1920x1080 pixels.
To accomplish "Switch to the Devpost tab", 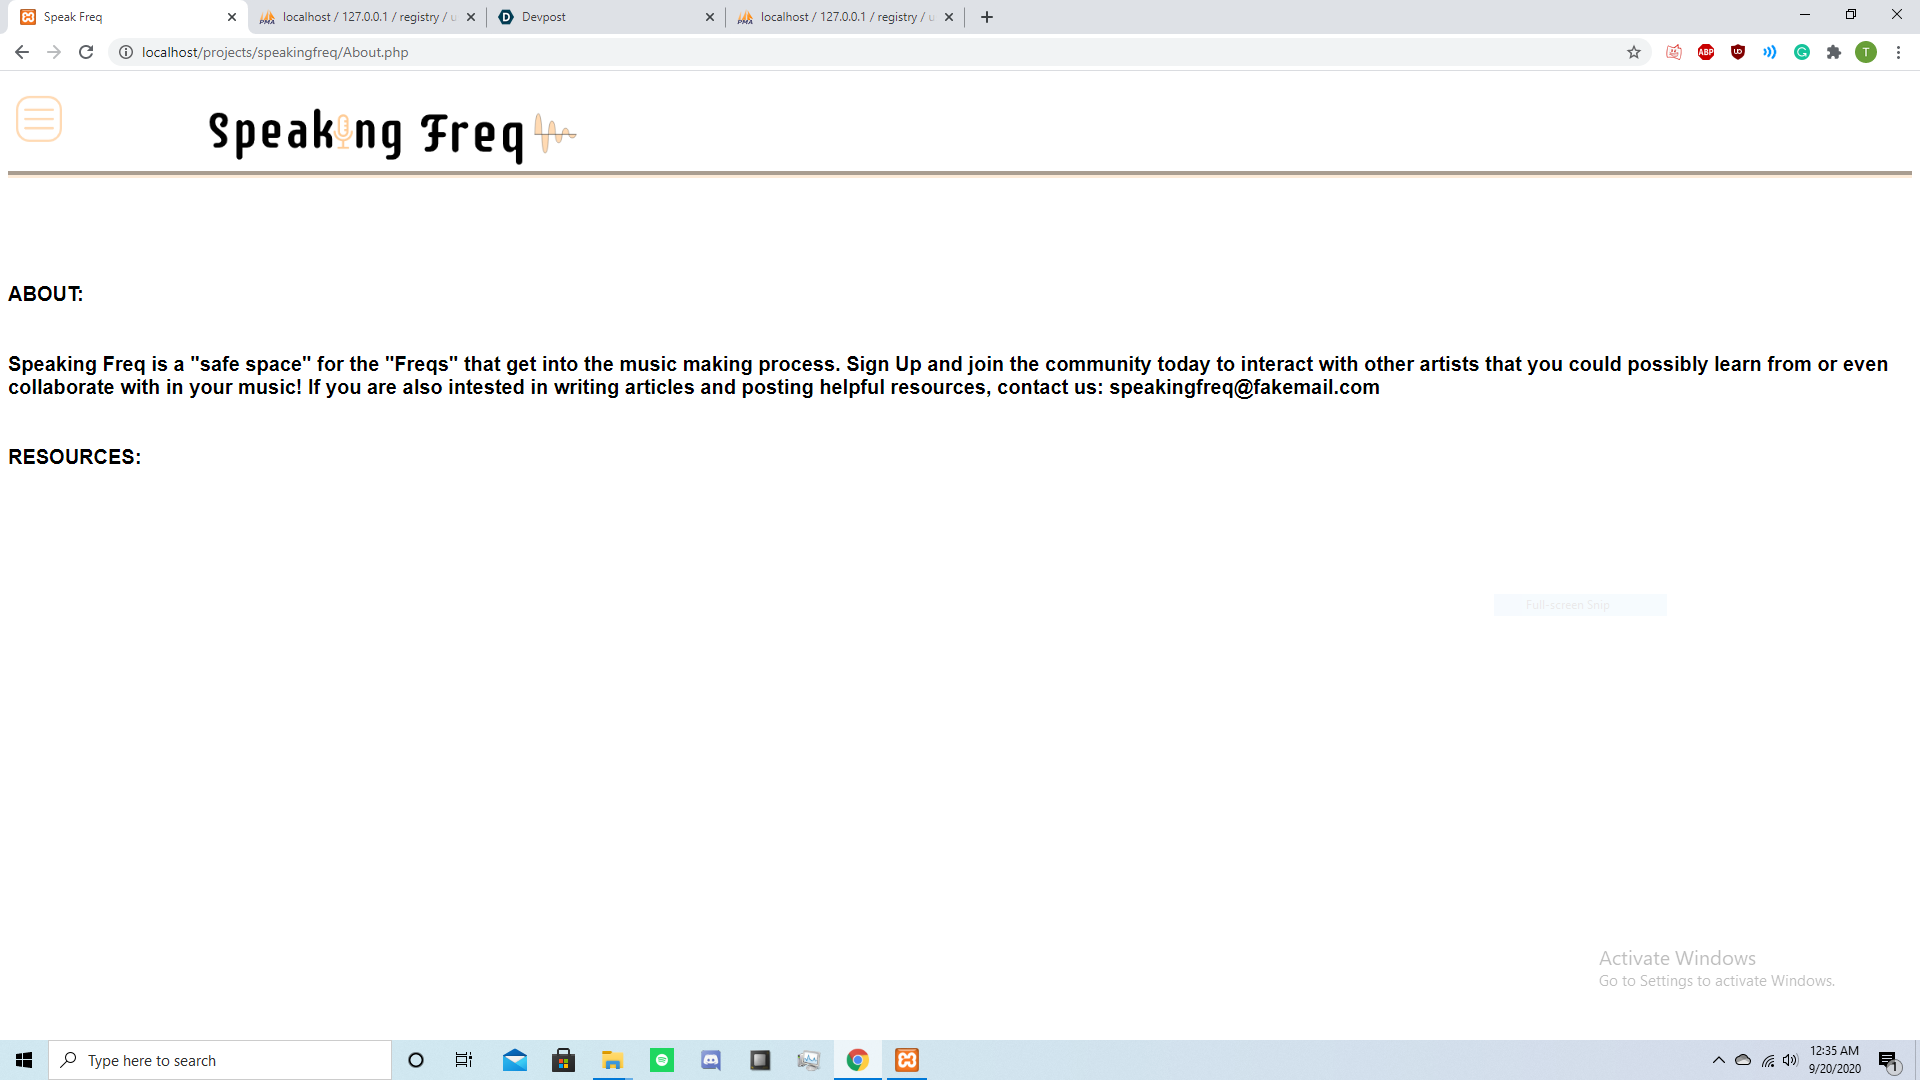I will coord(600,17).
